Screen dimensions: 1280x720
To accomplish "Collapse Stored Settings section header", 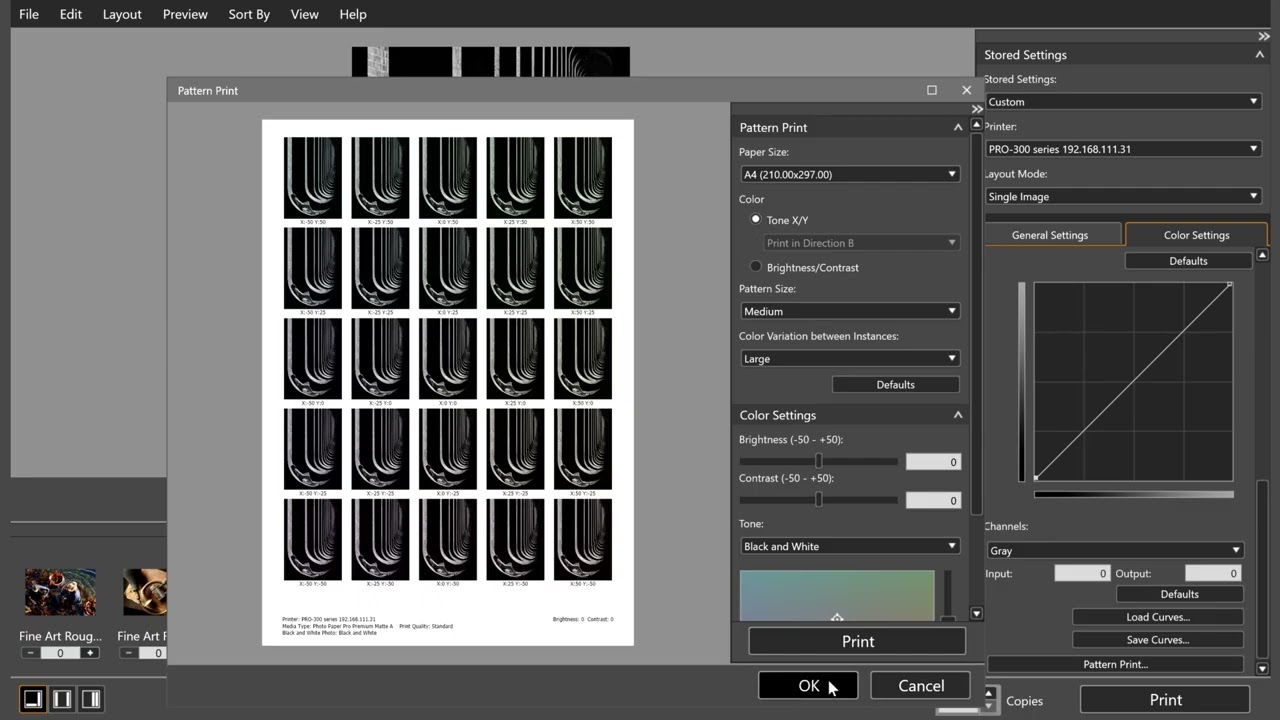I will 1259,55.
